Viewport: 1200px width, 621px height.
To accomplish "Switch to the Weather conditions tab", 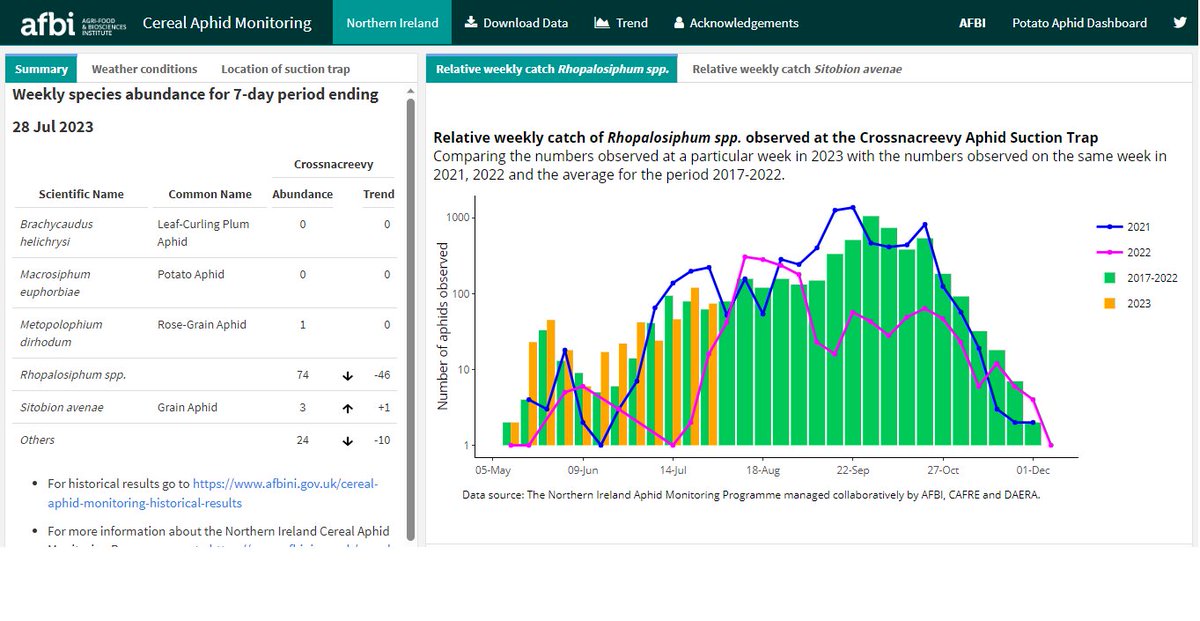I will [x=144, y=69].
